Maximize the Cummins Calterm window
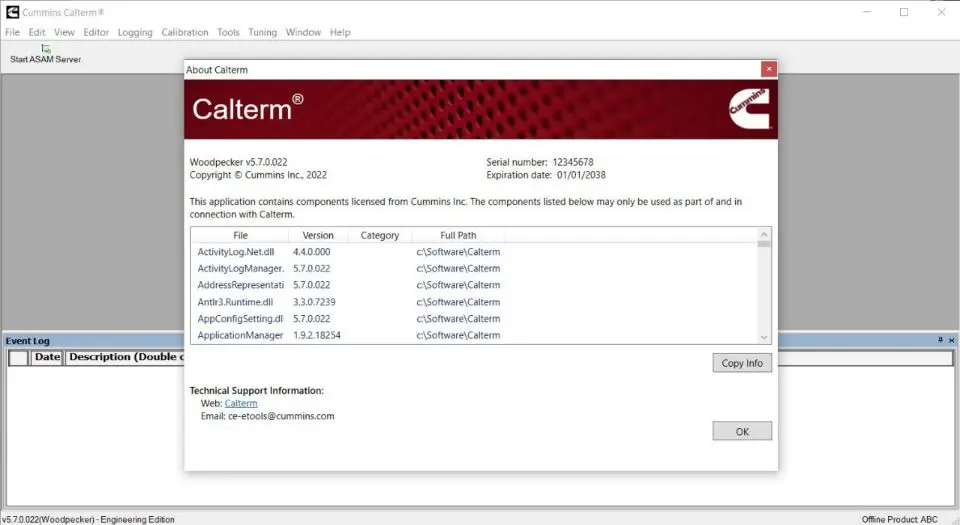The height and width of the screenshot is (525, 960). (904, 12)
